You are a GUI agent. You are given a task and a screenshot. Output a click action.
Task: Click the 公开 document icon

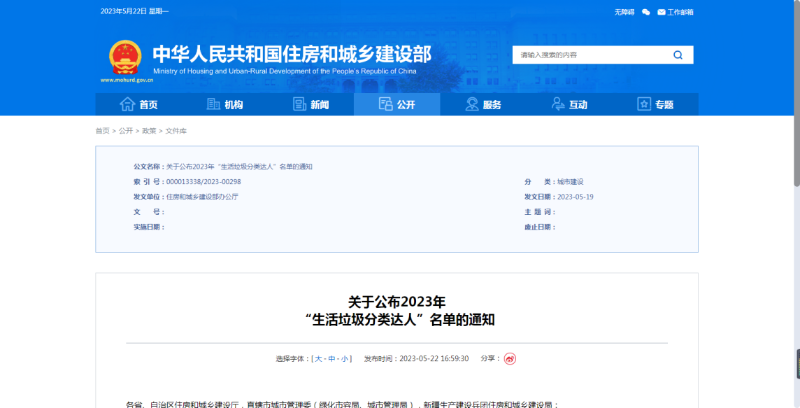tap(386, 105)
